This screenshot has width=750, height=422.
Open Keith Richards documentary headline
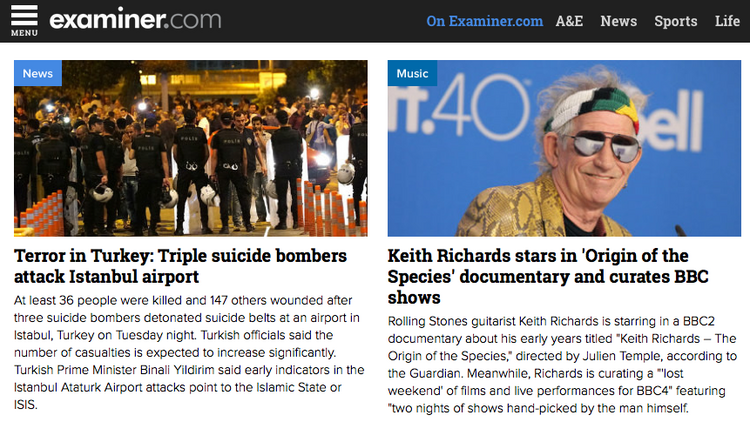click(548, 276)
